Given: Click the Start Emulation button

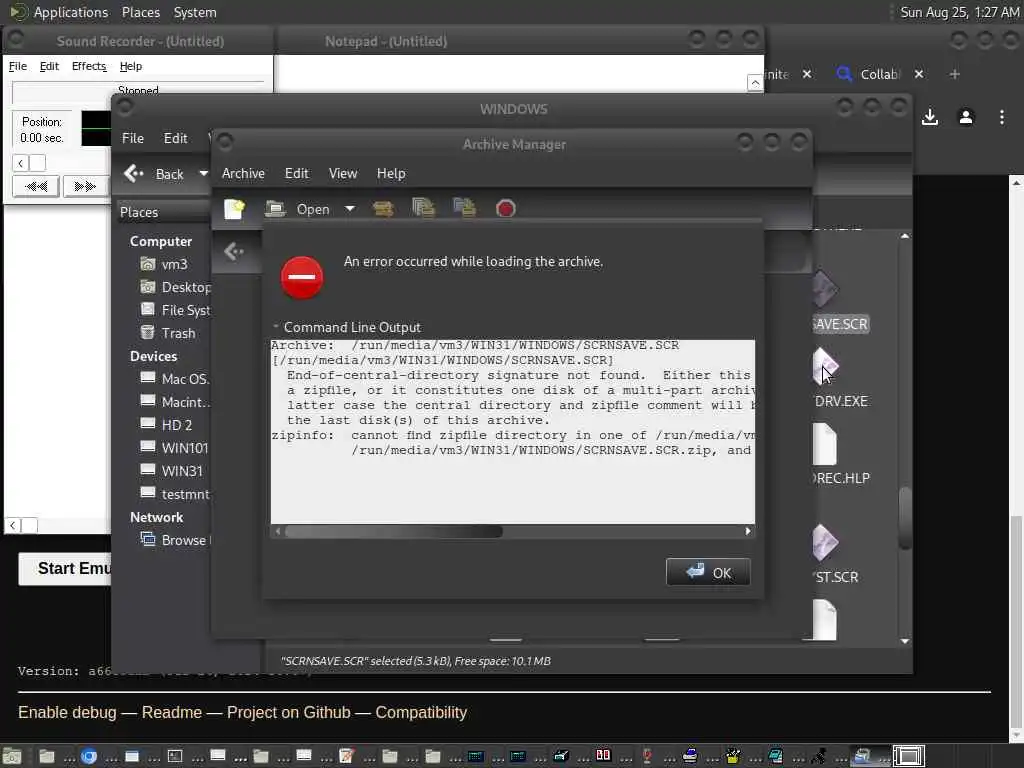Looking at the screenshot, I should pyautogui.click(x=65, y=569).
